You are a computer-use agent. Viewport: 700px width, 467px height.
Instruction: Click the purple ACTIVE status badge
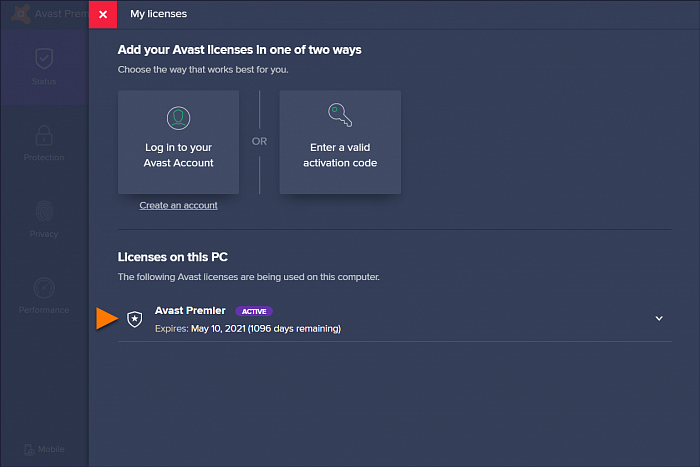[254, 311]
